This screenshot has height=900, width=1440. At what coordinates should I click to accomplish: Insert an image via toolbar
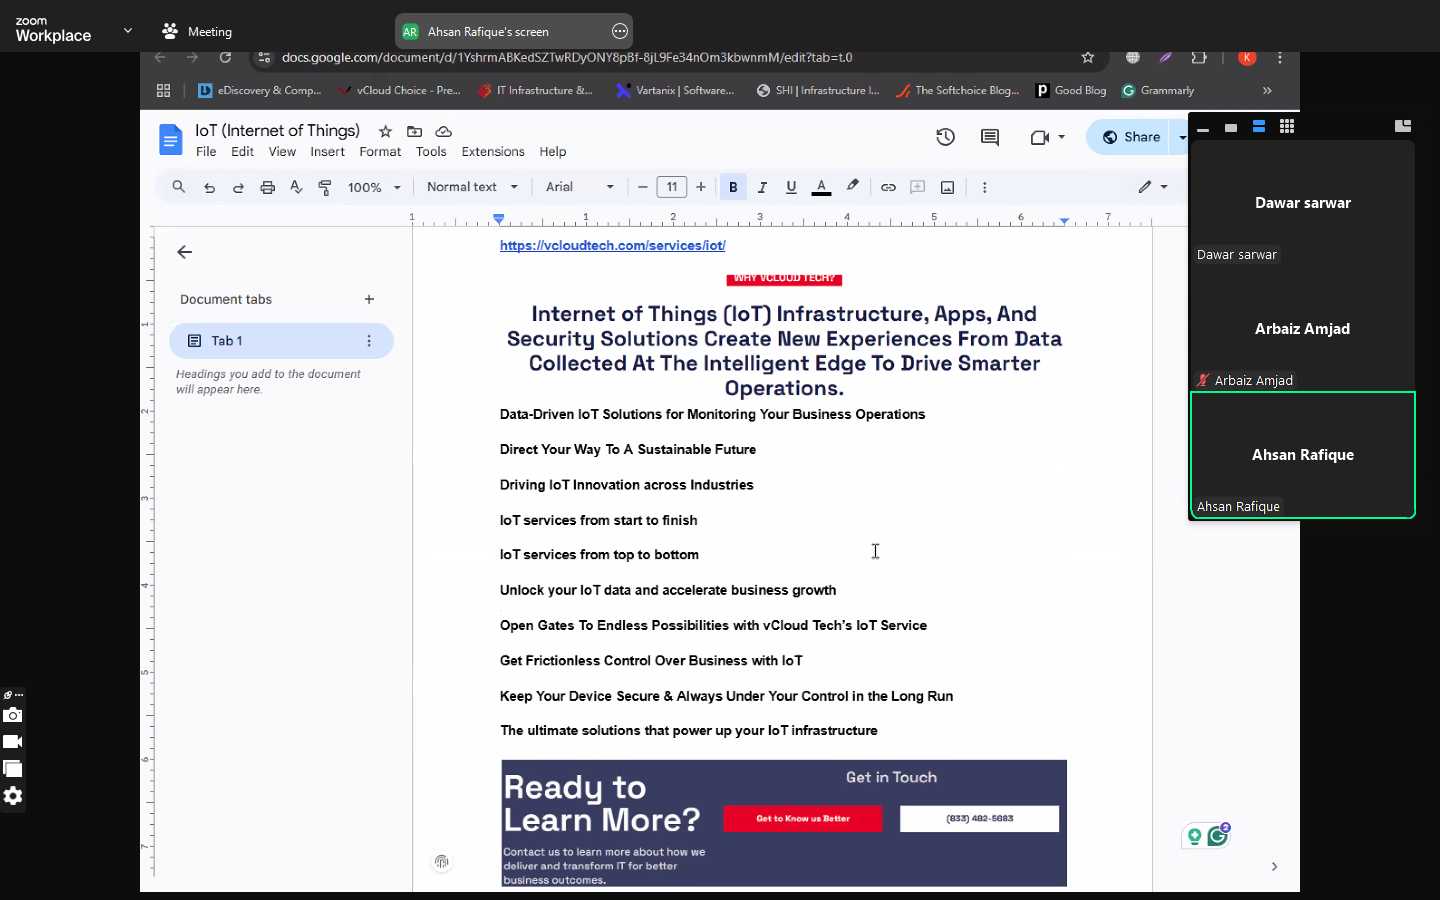(x=947, y=187)
